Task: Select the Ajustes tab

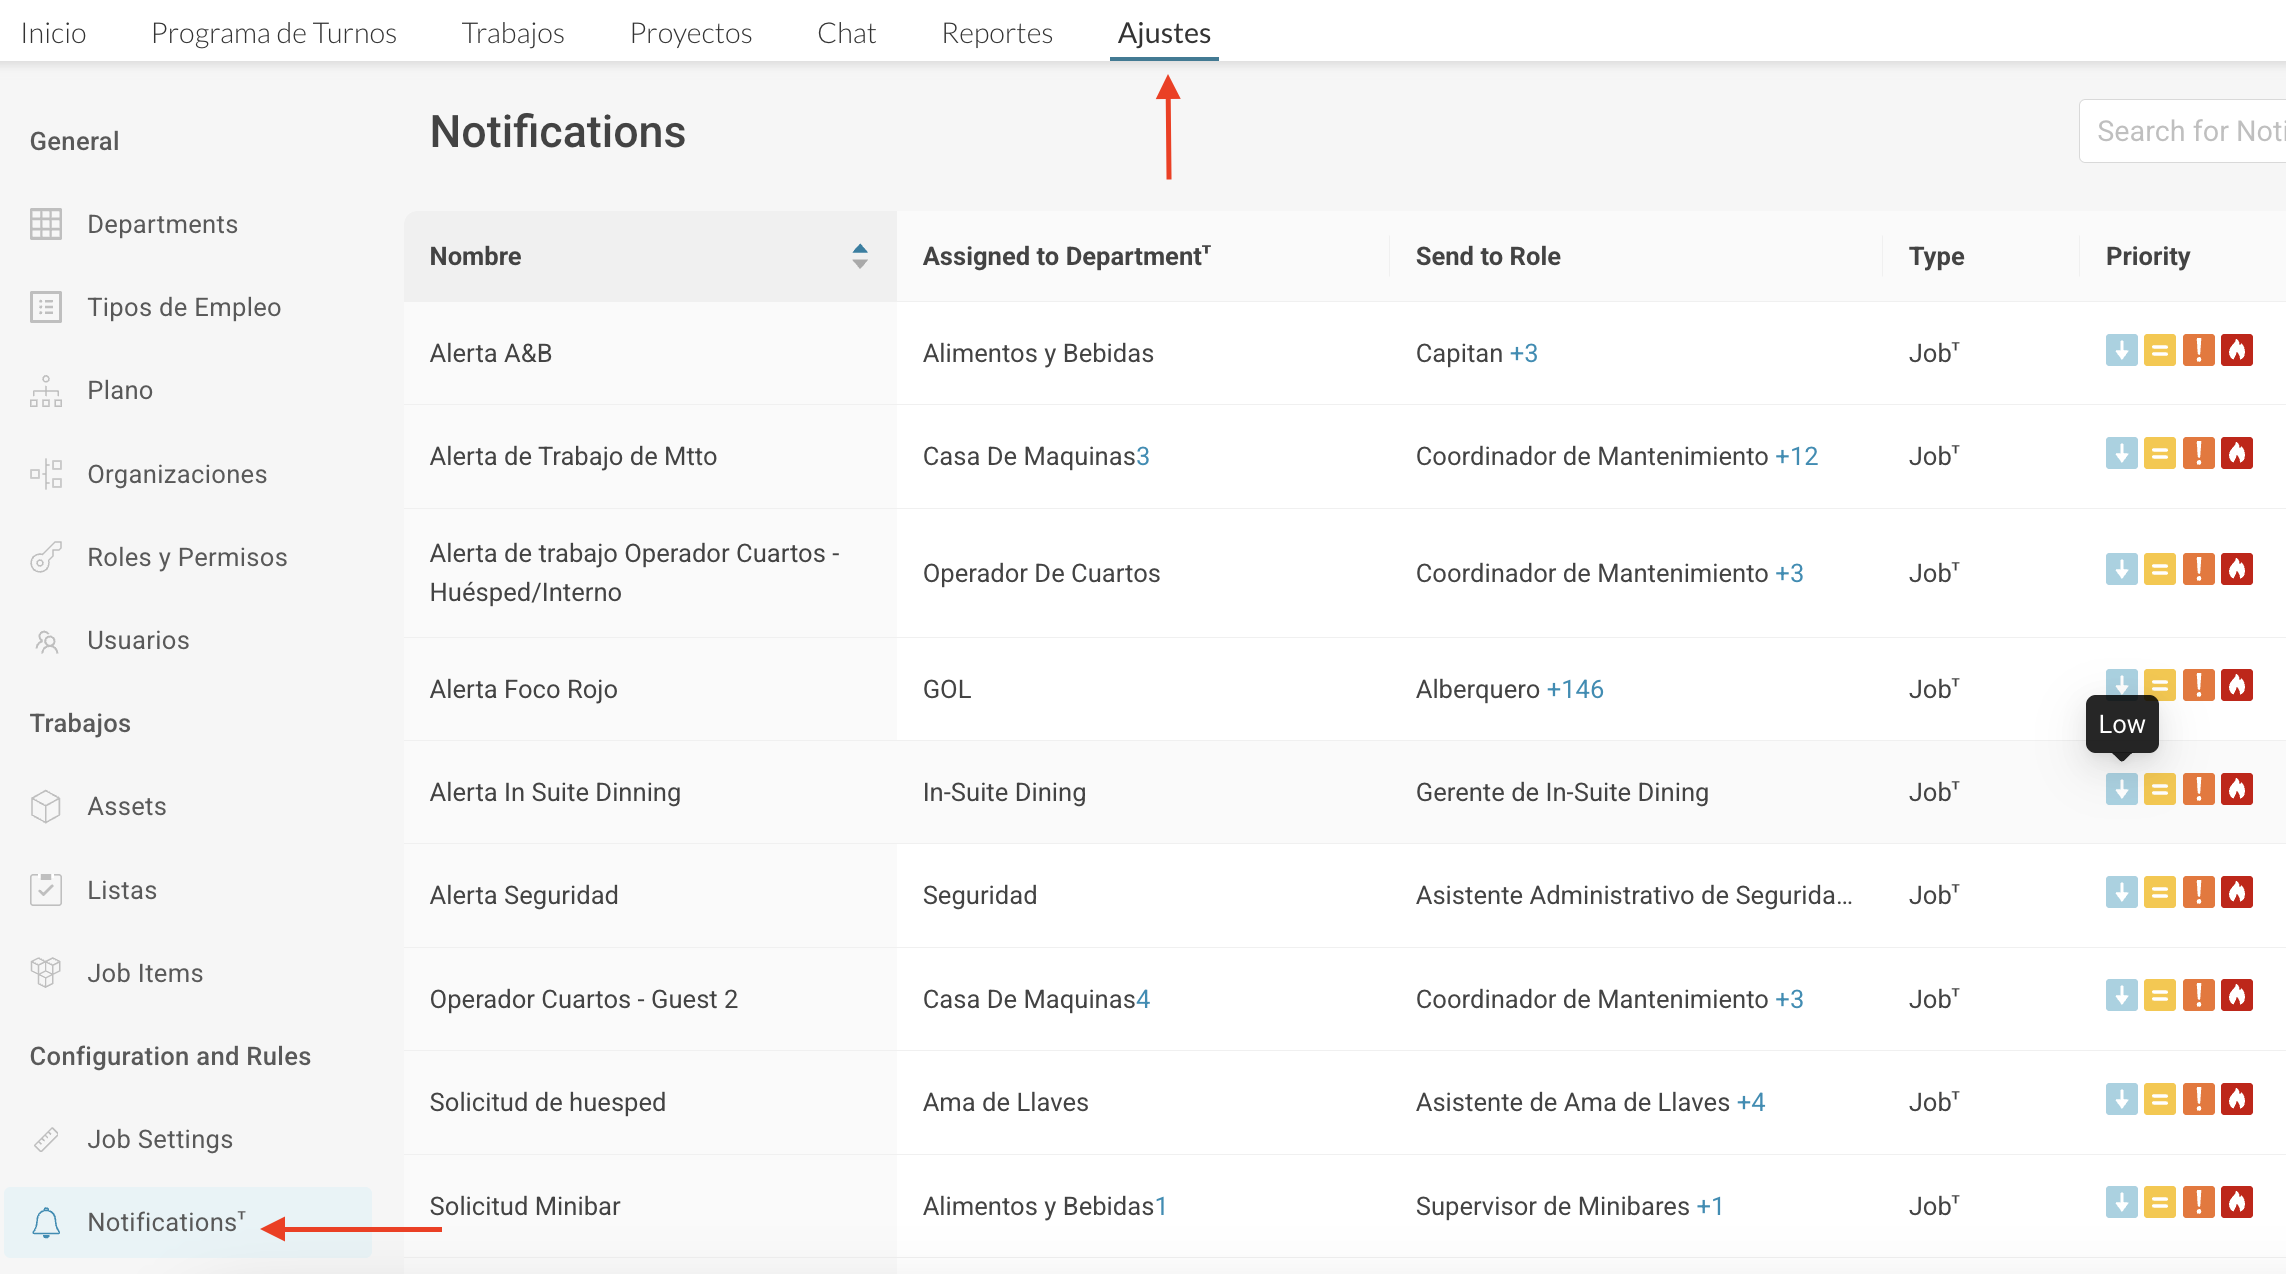Action: click(x=1164, y=33)
